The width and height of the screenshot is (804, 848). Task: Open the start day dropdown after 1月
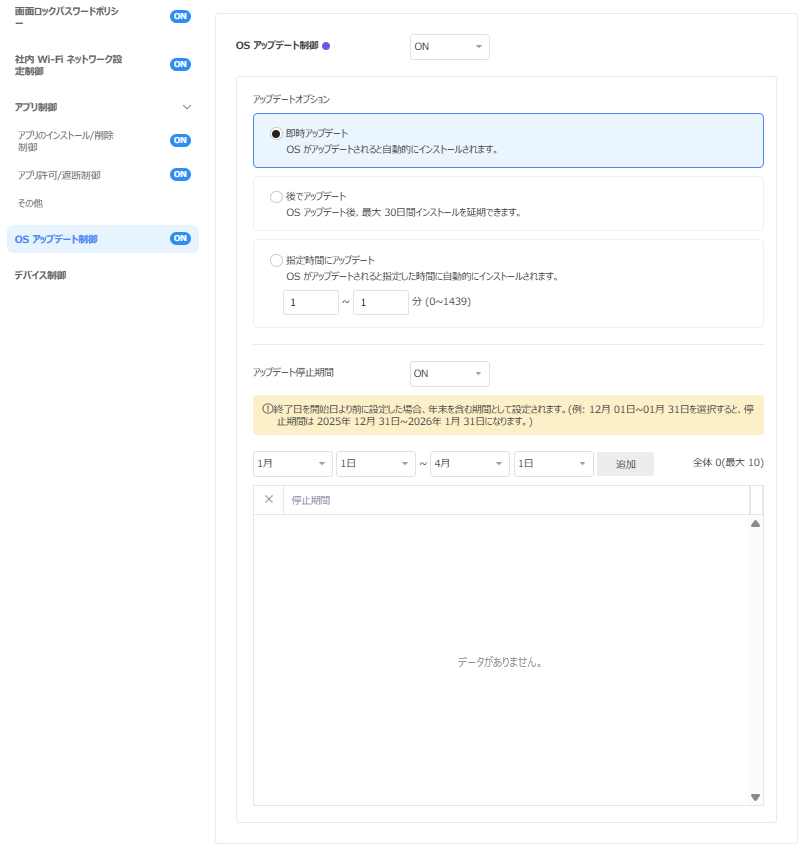click(x=376, y=464)
